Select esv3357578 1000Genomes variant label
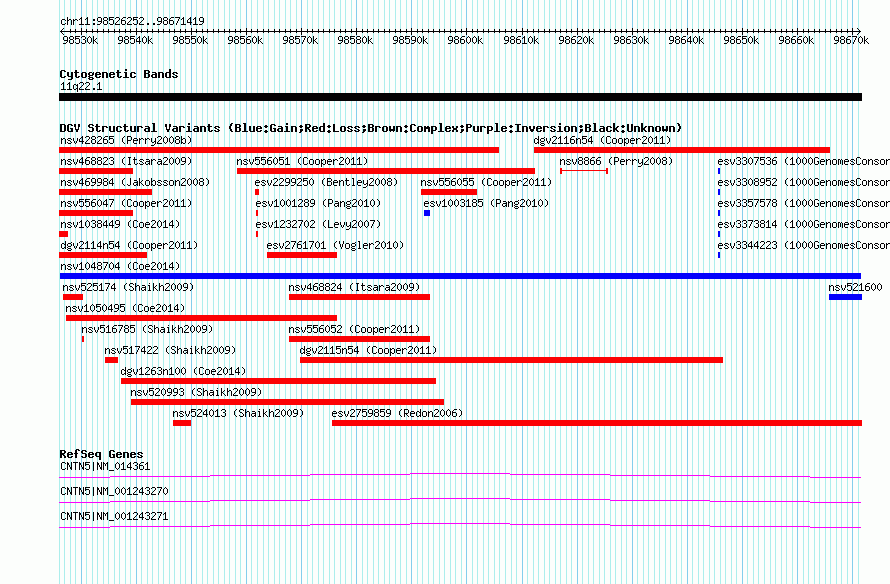 [803, 203]
